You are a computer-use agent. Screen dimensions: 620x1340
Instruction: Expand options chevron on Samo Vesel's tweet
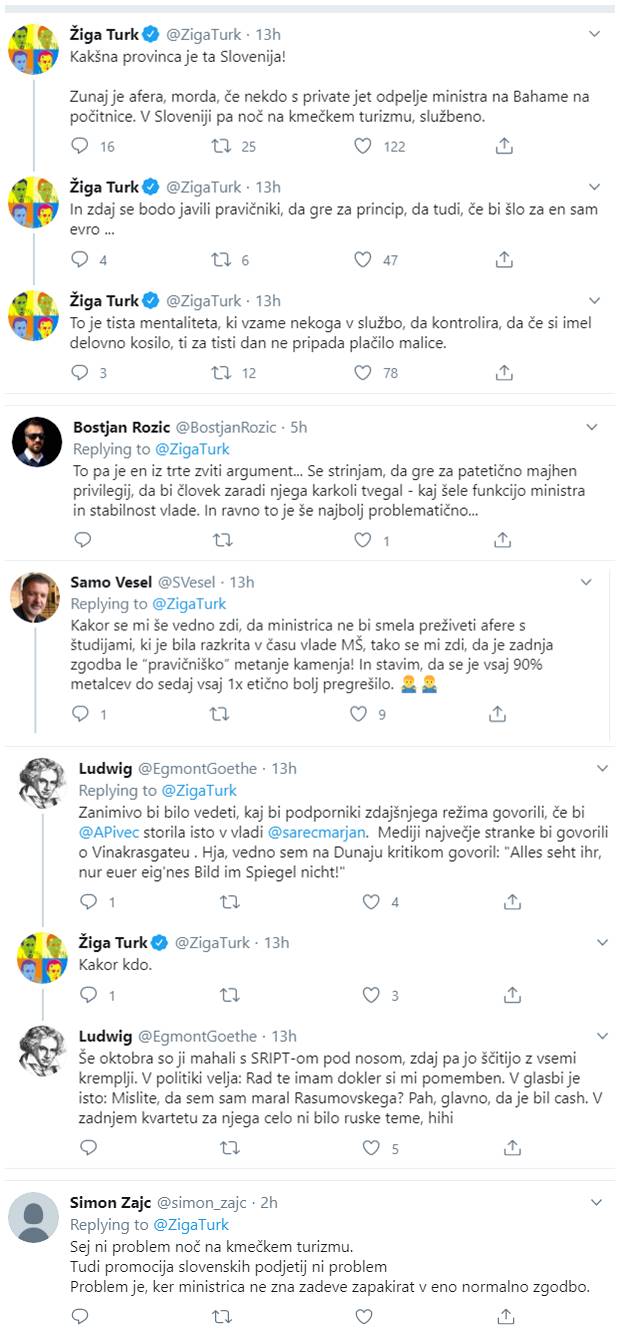(x=595, y=583)
